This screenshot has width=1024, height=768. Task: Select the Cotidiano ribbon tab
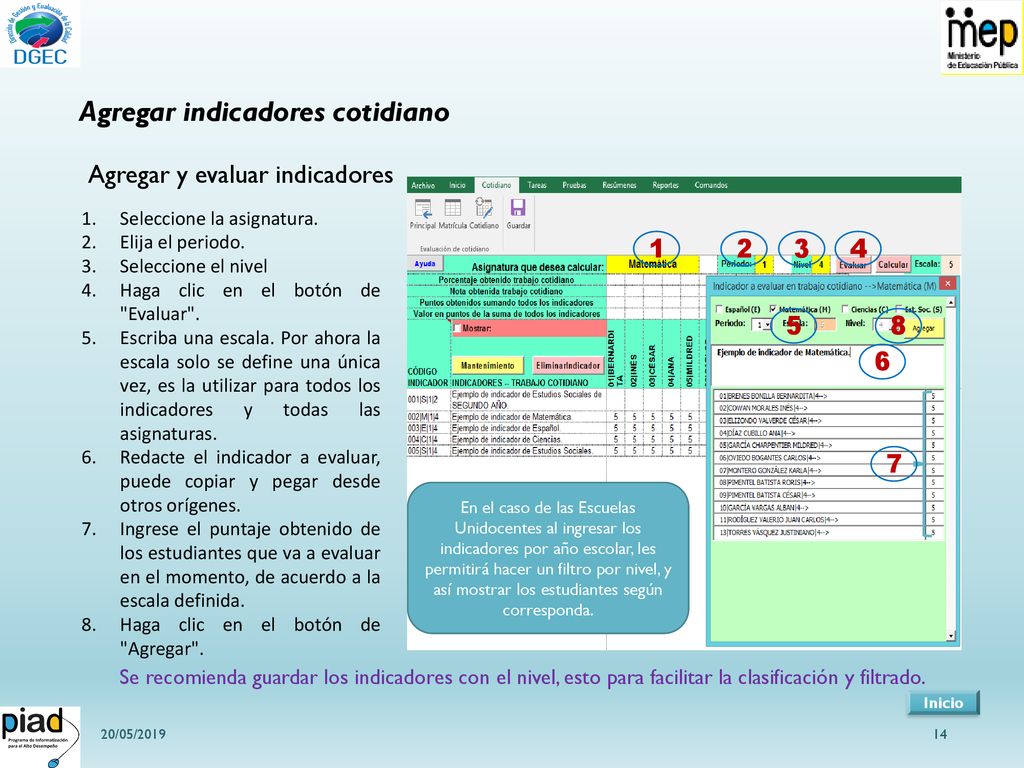point(496,185)
